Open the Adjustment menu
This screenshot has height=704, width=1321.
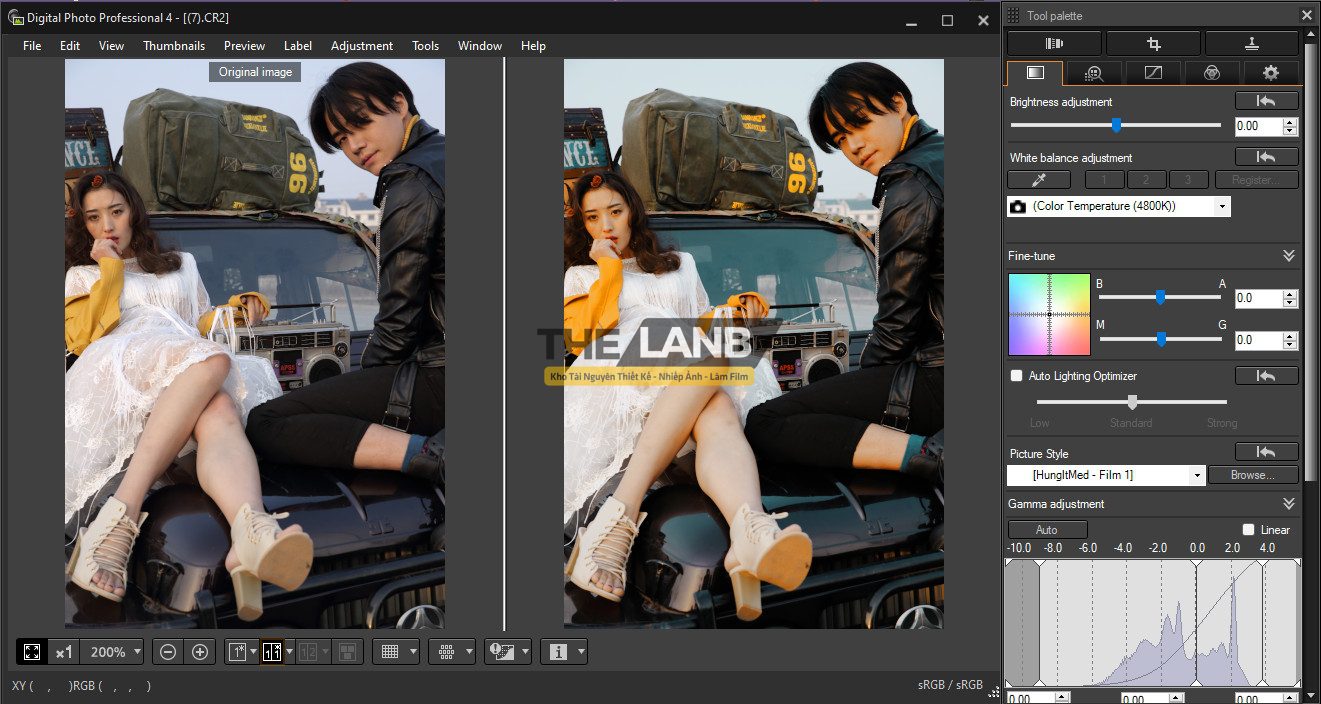[361, 46]
